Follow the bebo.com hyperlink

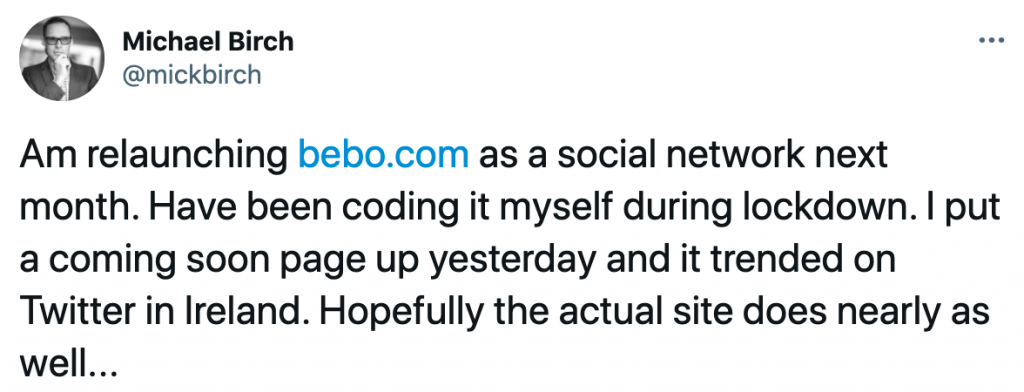click(383, 155)
